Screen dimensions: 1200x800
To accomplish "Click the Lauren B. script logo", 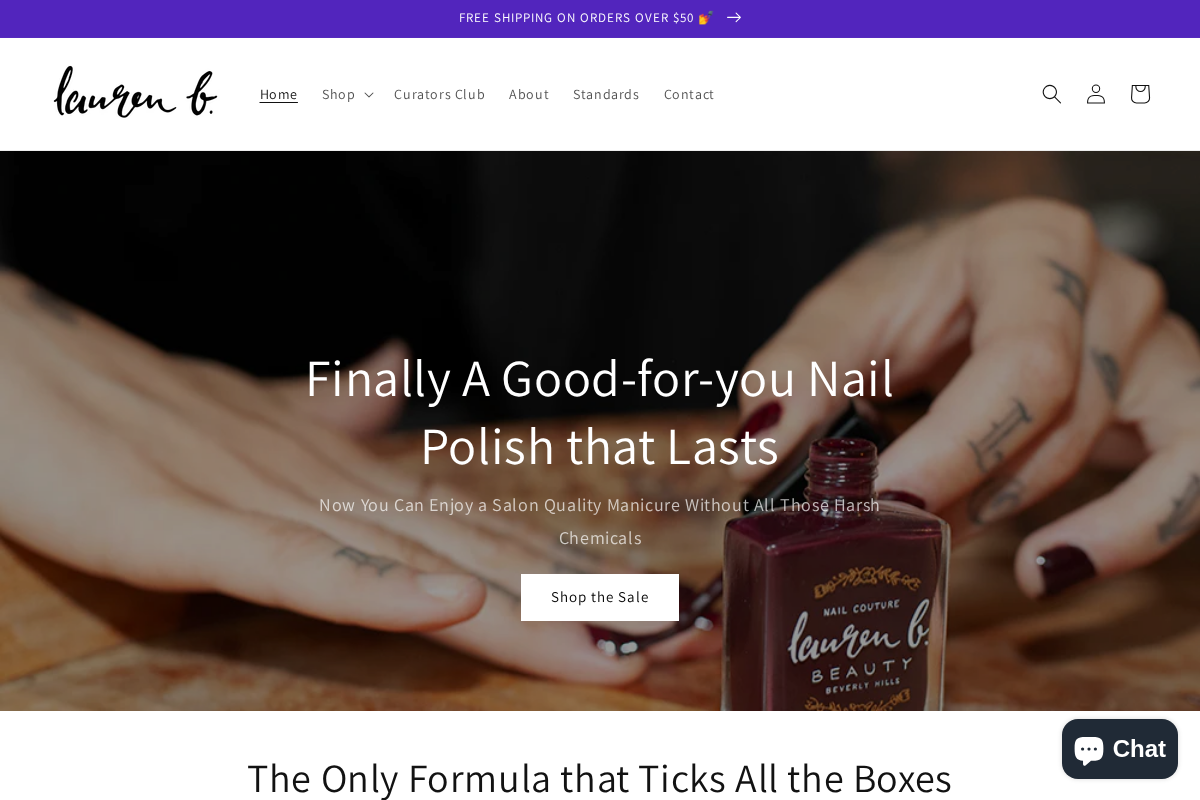I will 135,92.
